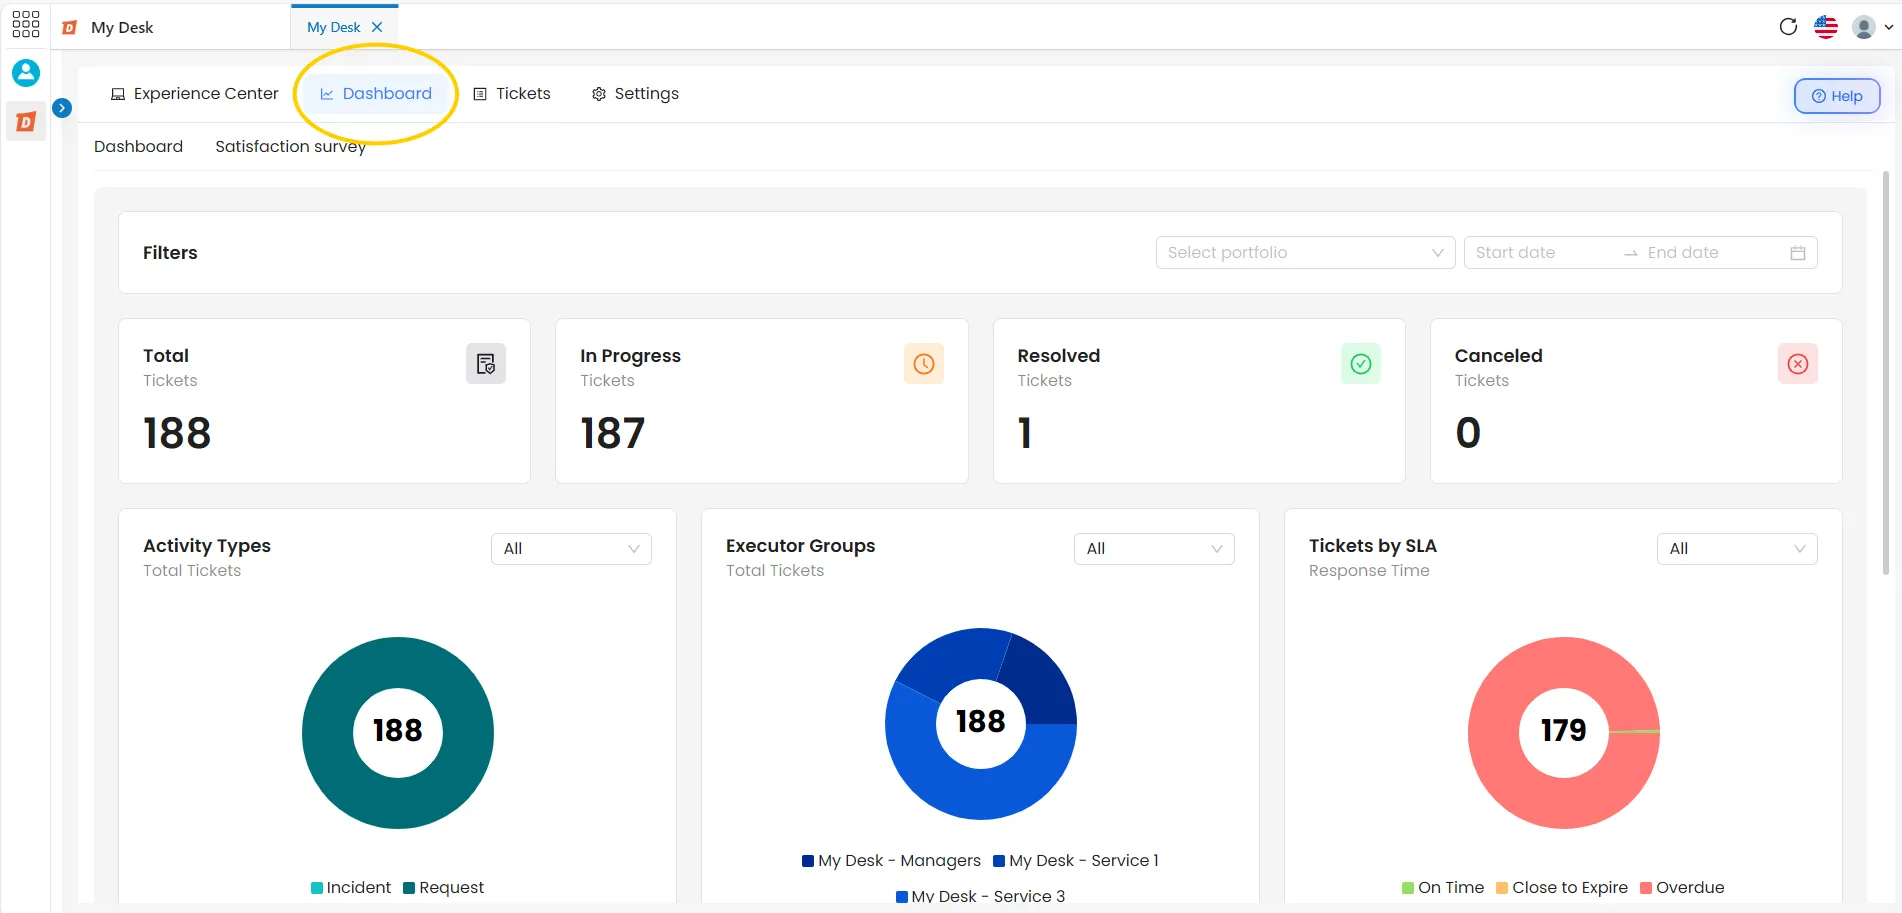Open the Dashboard sub-tab
The width and height of the screenshot is (1902, 913).
coord(138,146)
